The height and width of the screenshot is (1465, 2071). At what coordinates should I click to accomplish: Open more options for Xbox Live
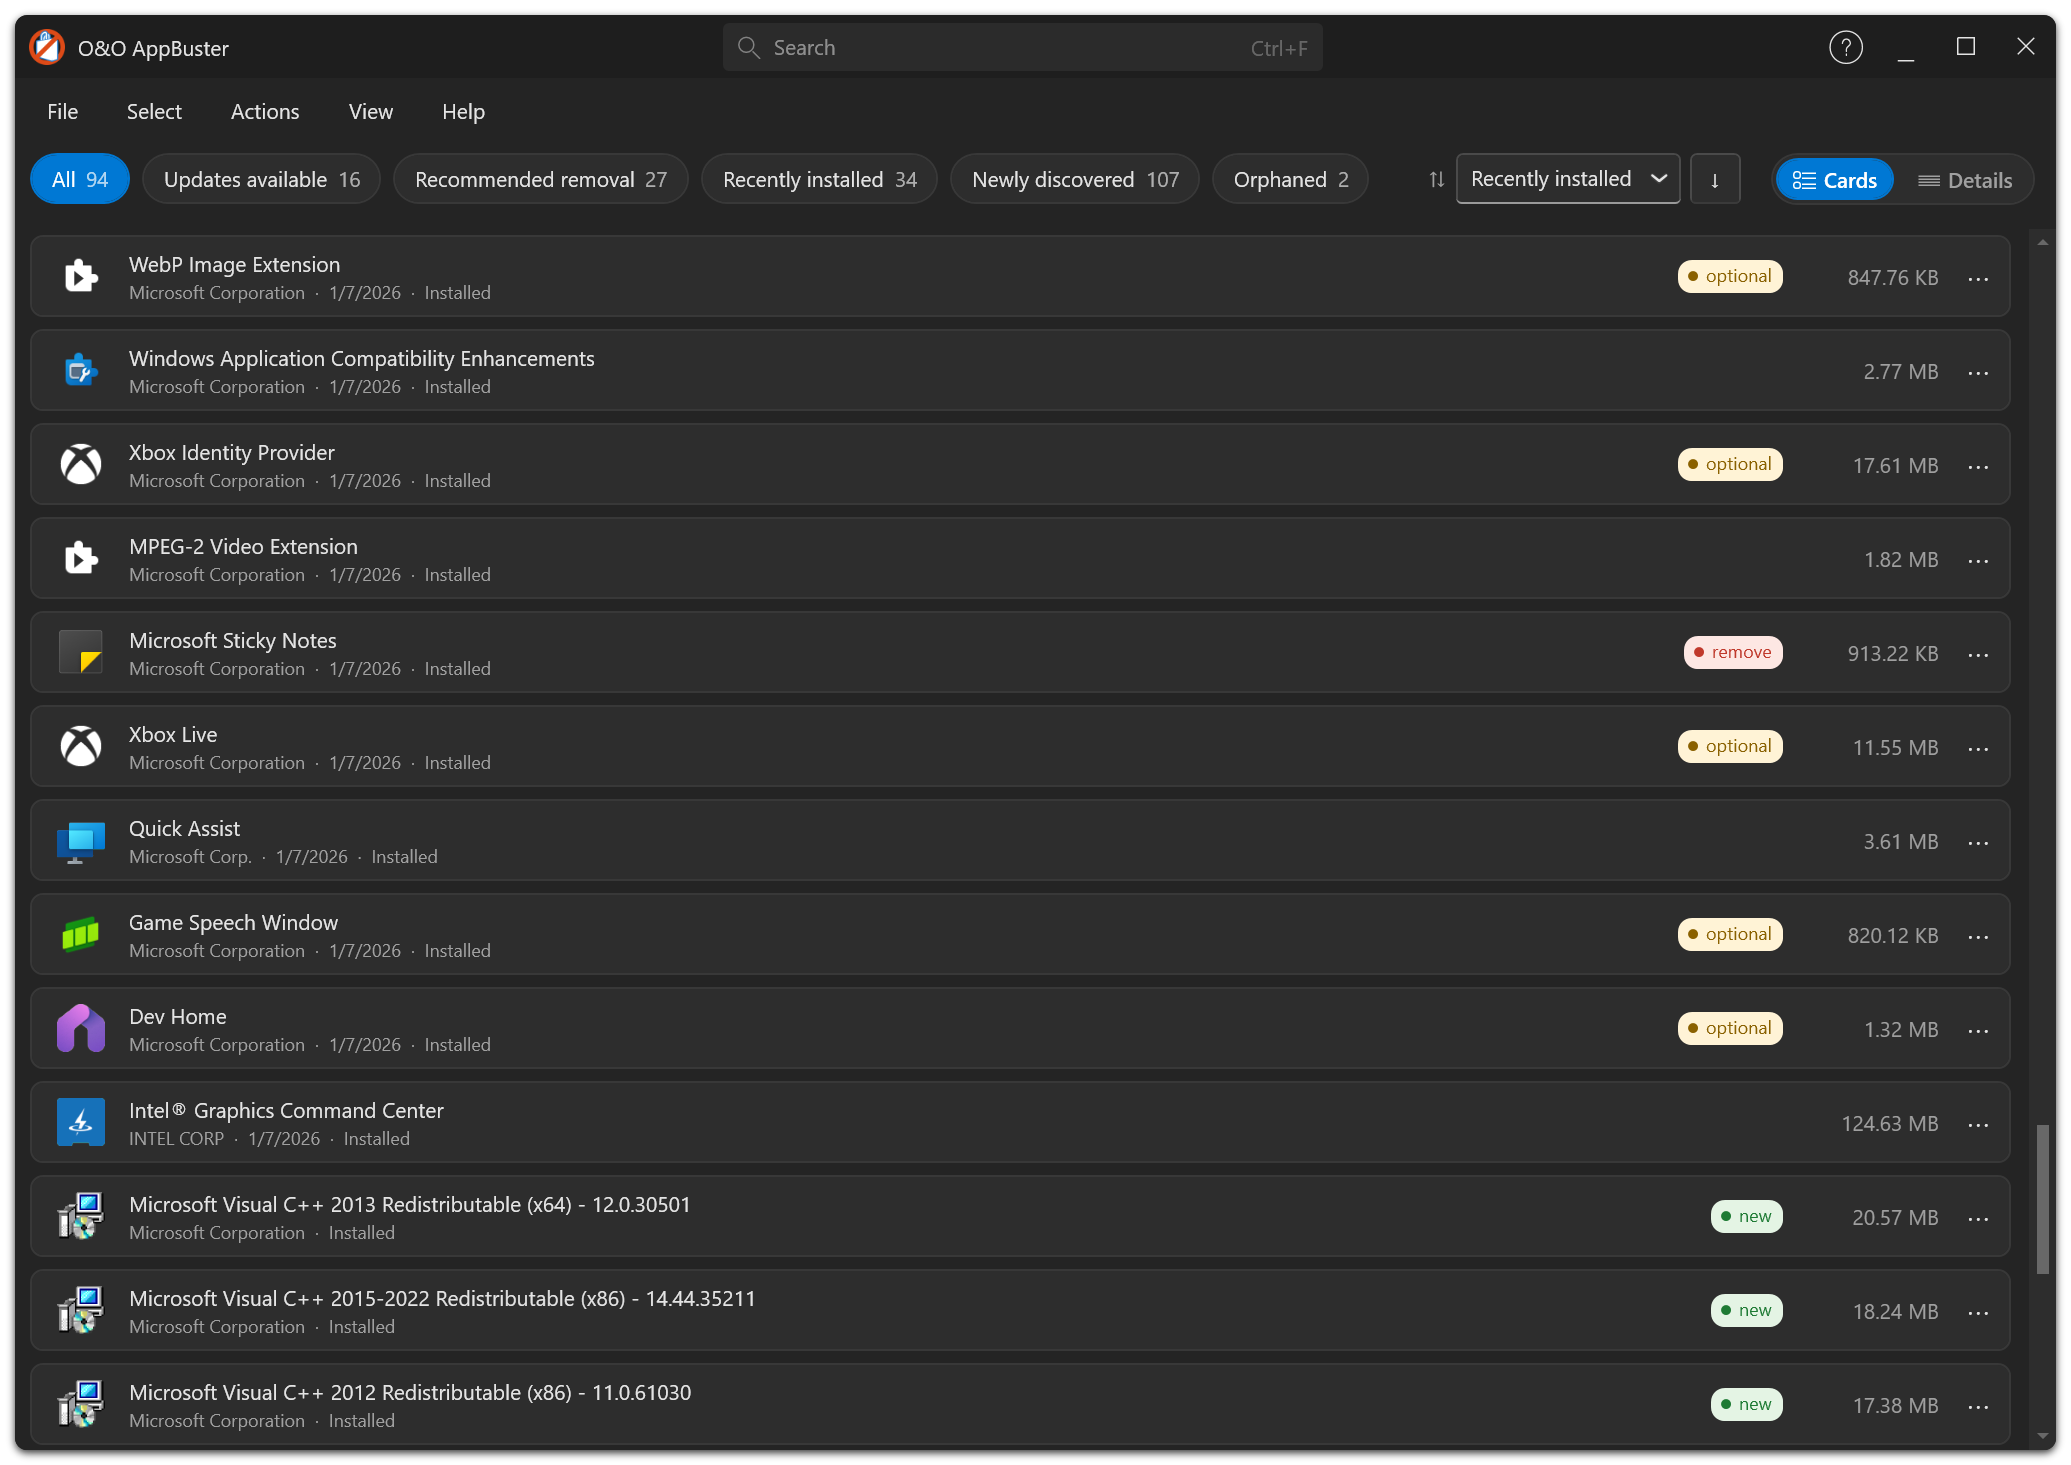coord(1978,748)
